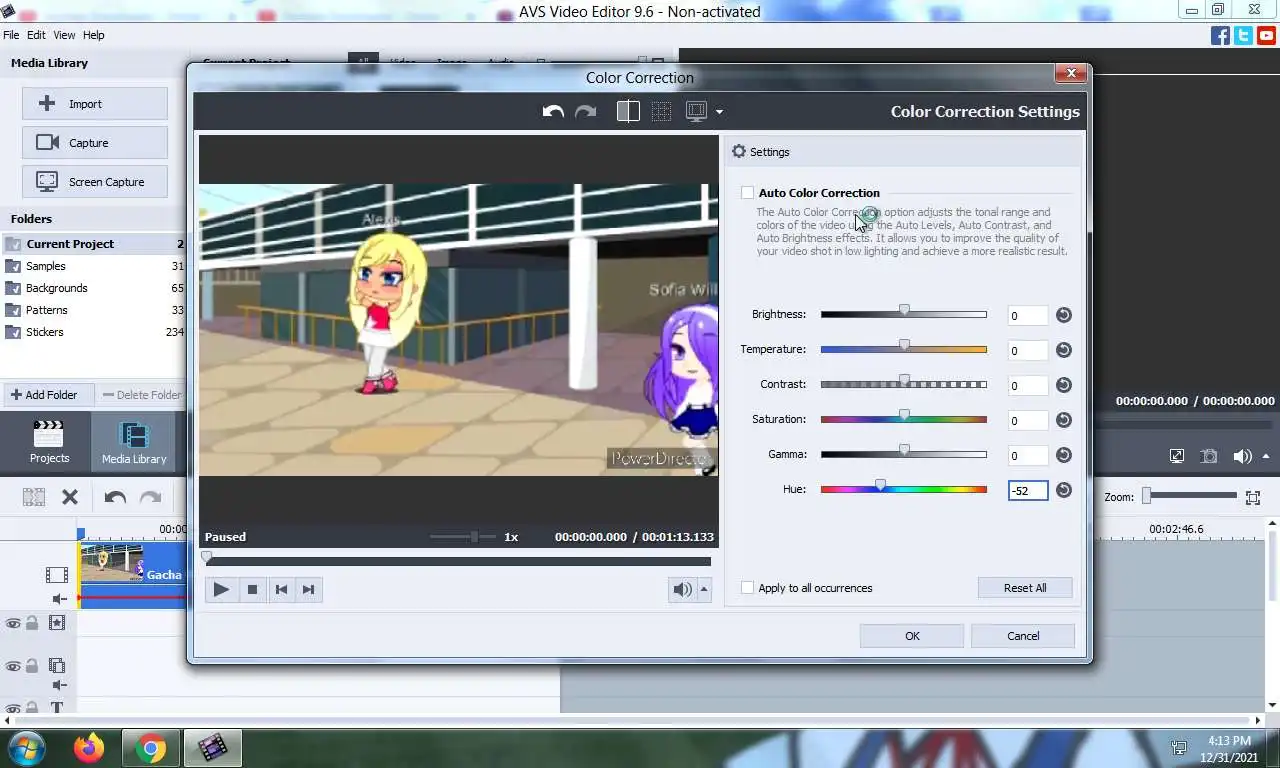Screen dimensions: 1280x768
Task: Step to next frame in preview
Action: [309, 589]
